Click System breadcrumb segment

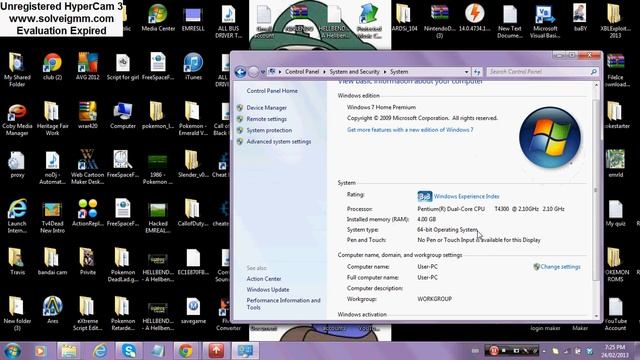(x=399, y=71)
